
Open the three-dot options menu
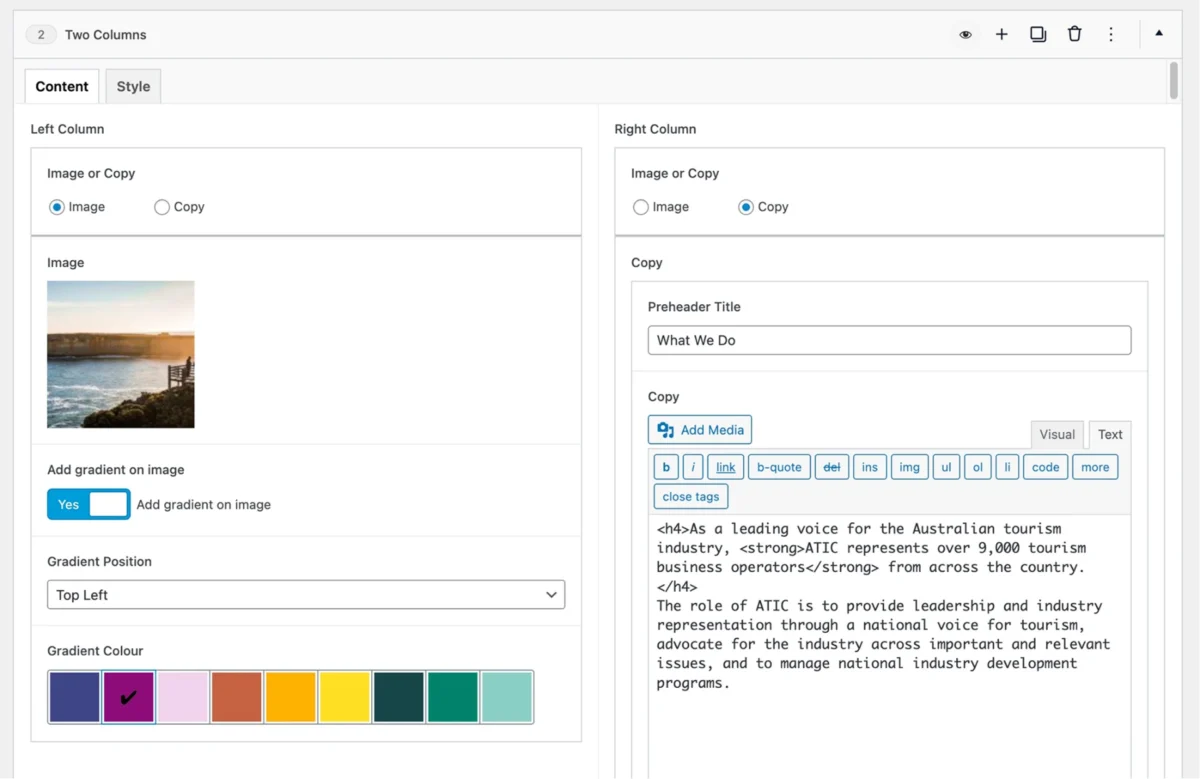[1111, 34]
